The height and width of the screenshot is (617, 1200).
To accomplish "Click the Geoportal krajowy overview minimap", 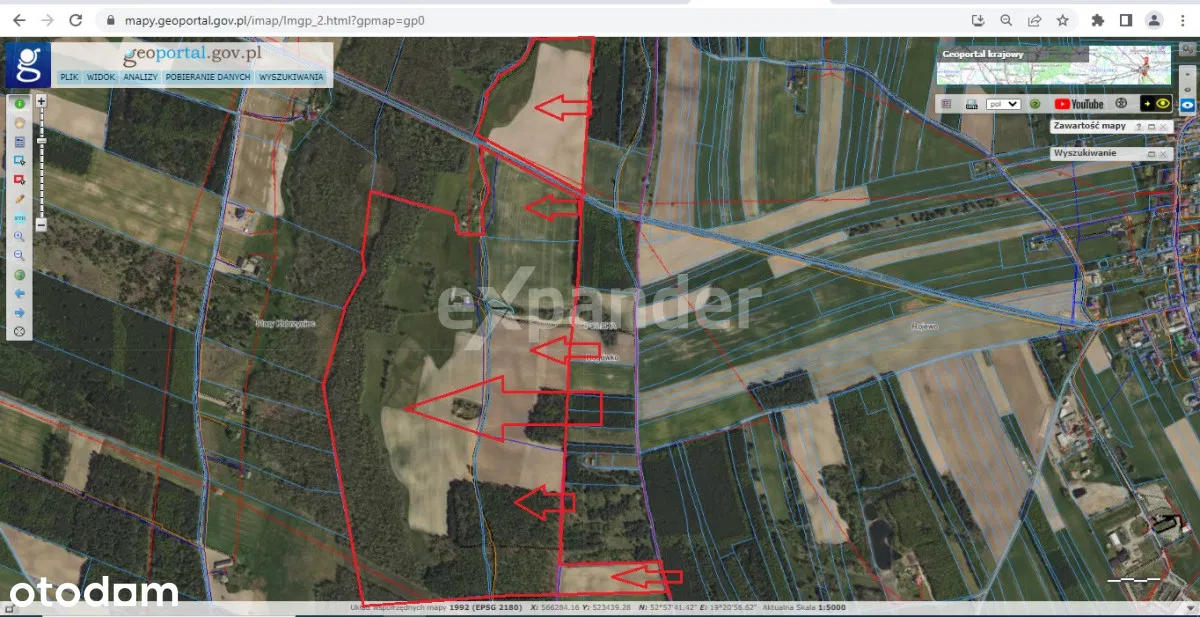I will tap(1054, 65).
